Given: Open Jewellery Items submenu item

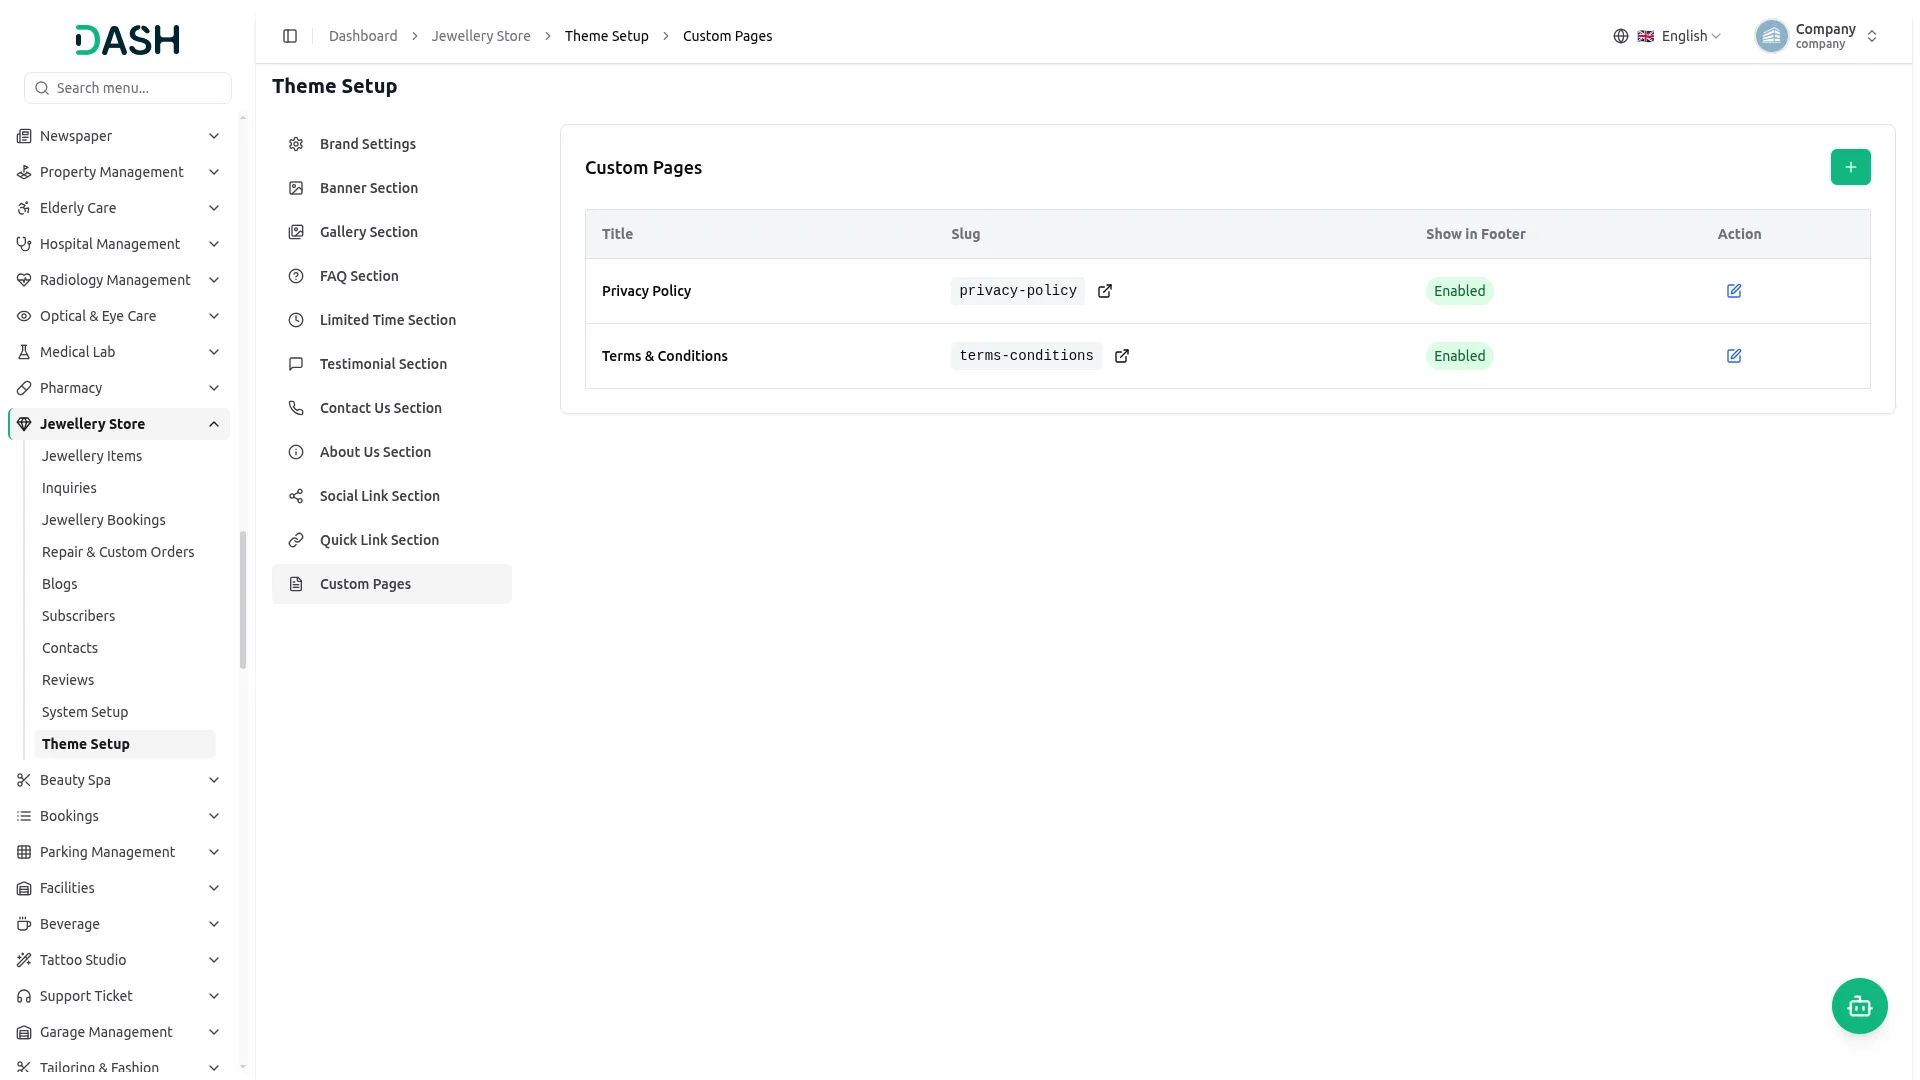Looking at the screenshot, I should coord(124,456).
